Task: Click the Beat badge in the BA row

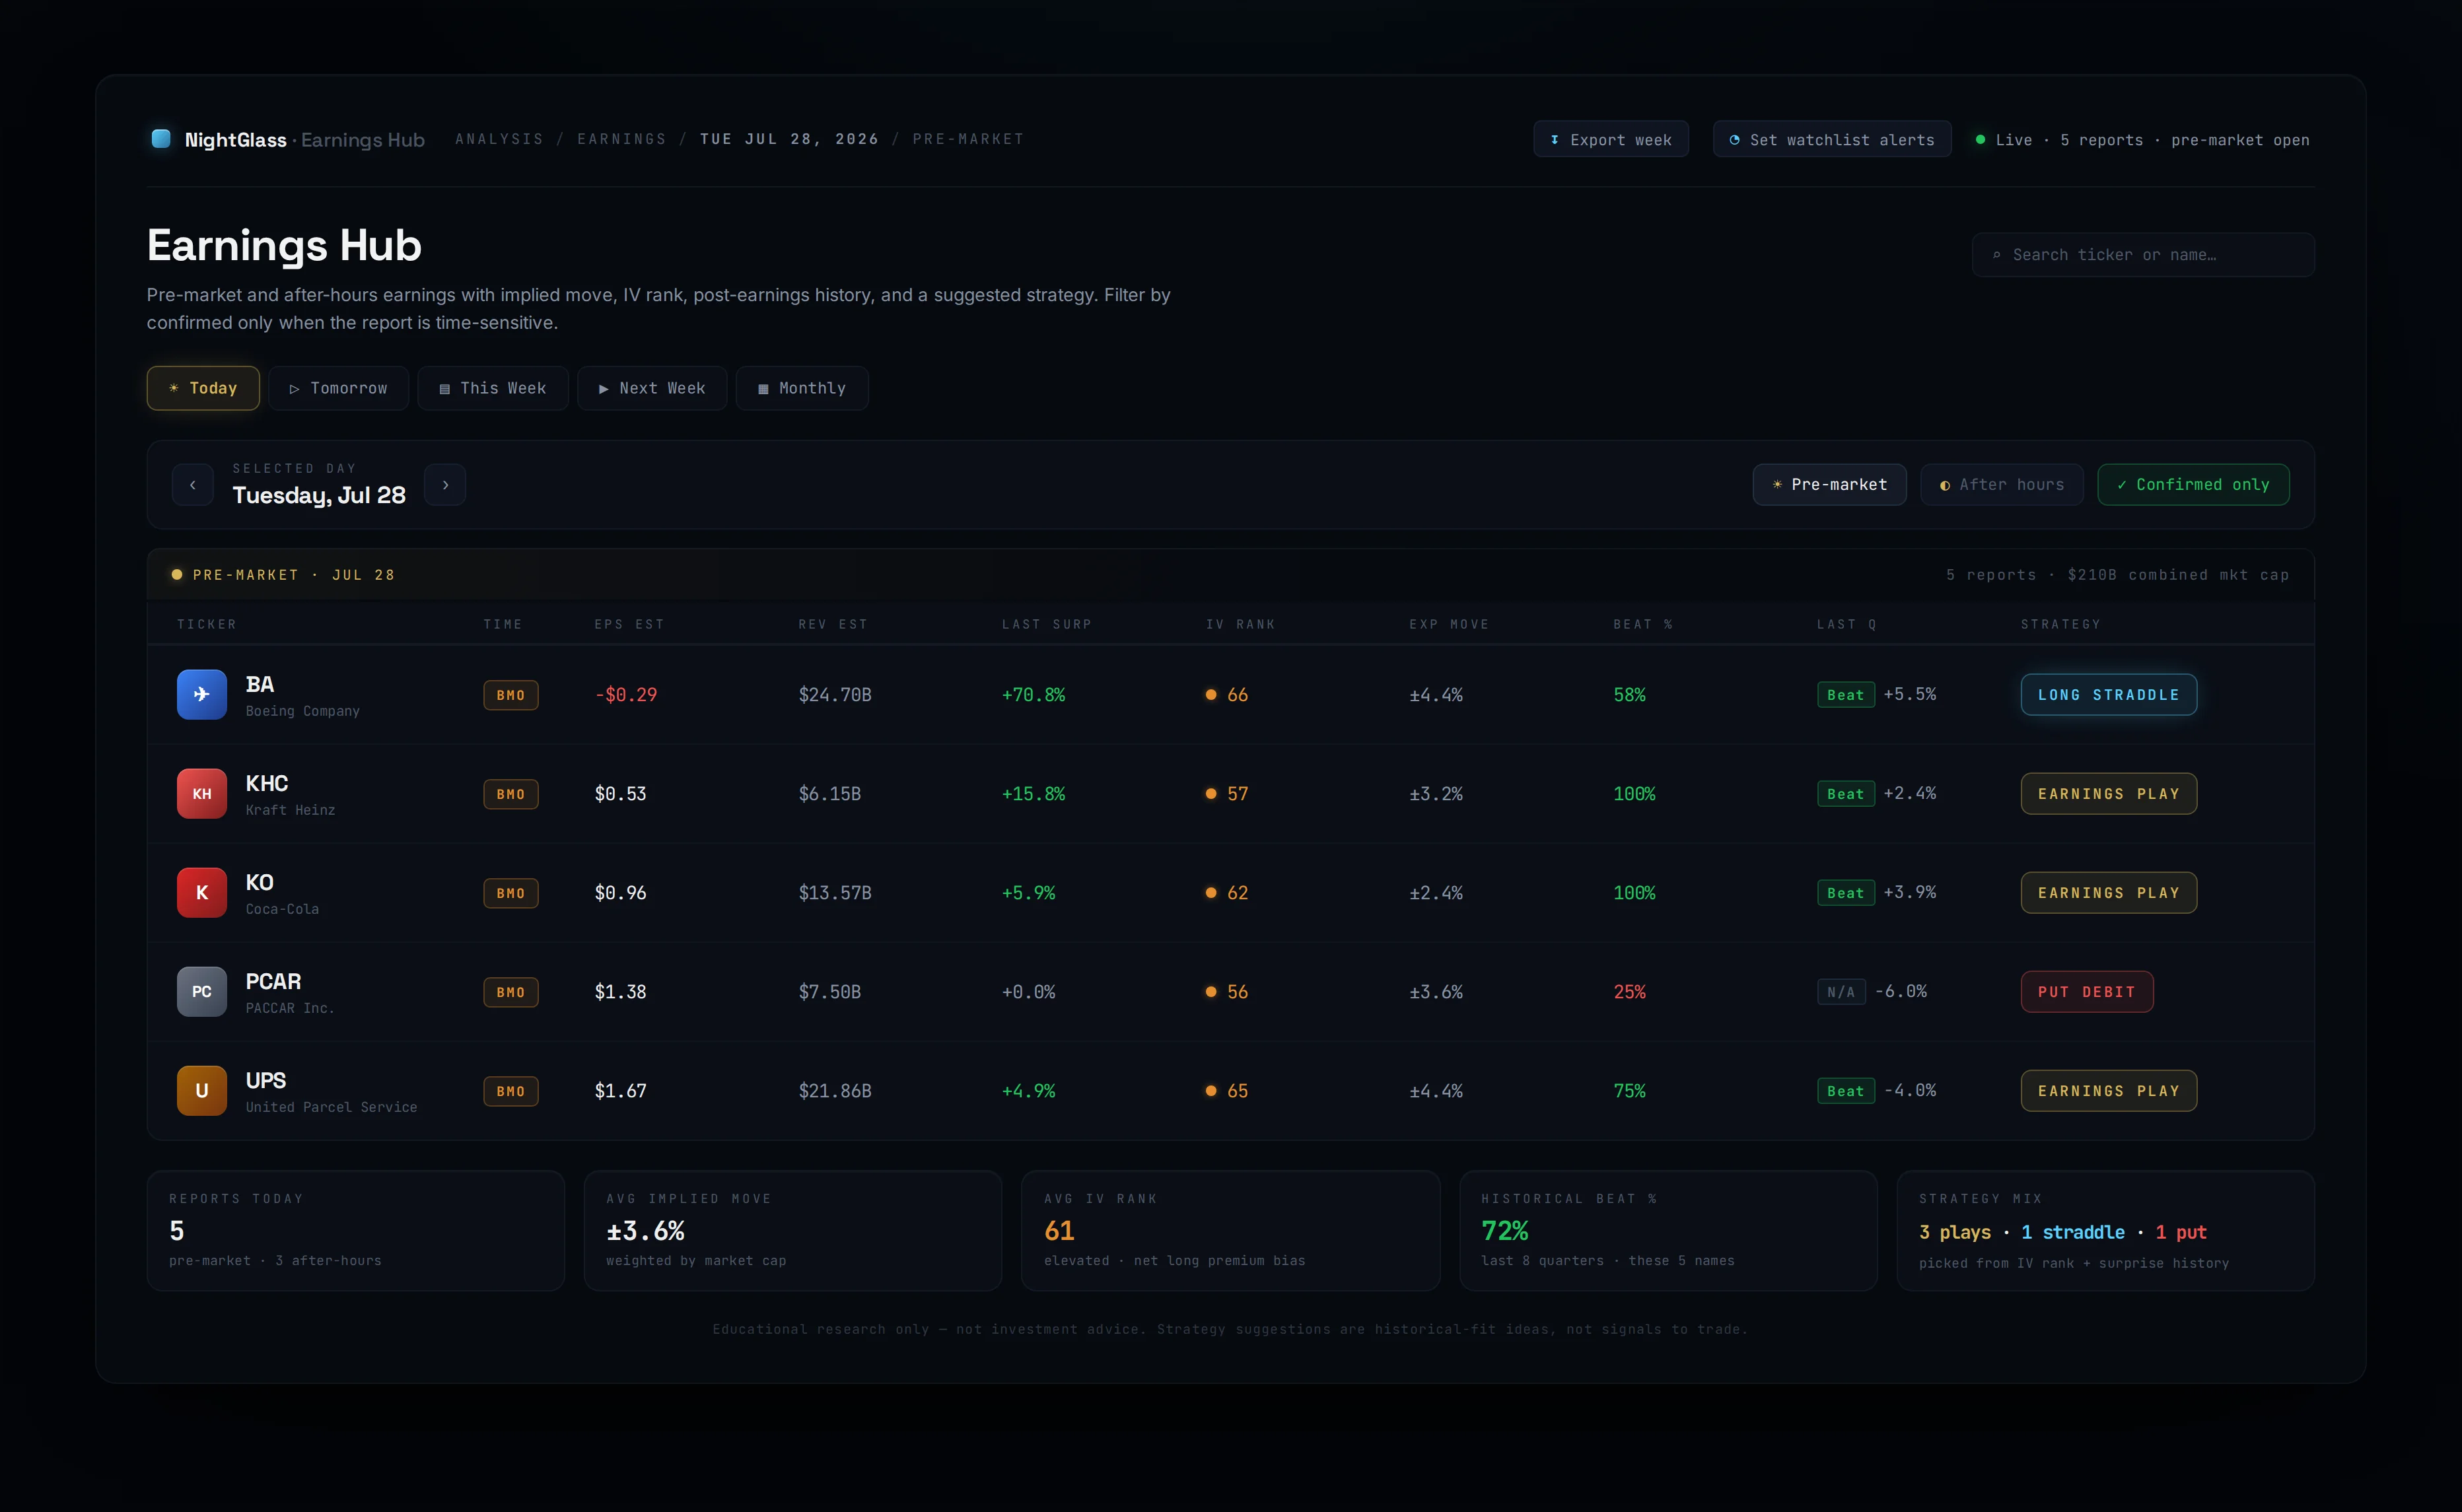Action: coord(1846,695)
